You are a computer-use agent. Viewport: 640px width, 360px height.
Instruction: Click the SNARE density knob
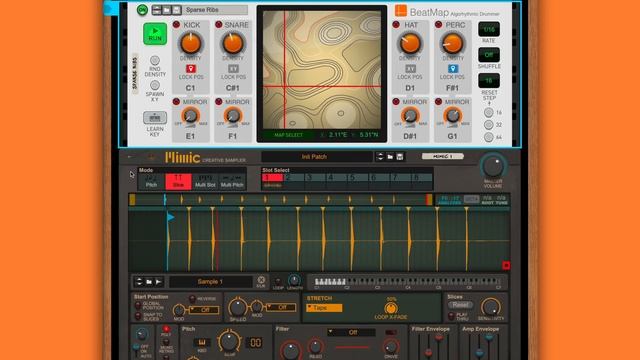[233, 43]
